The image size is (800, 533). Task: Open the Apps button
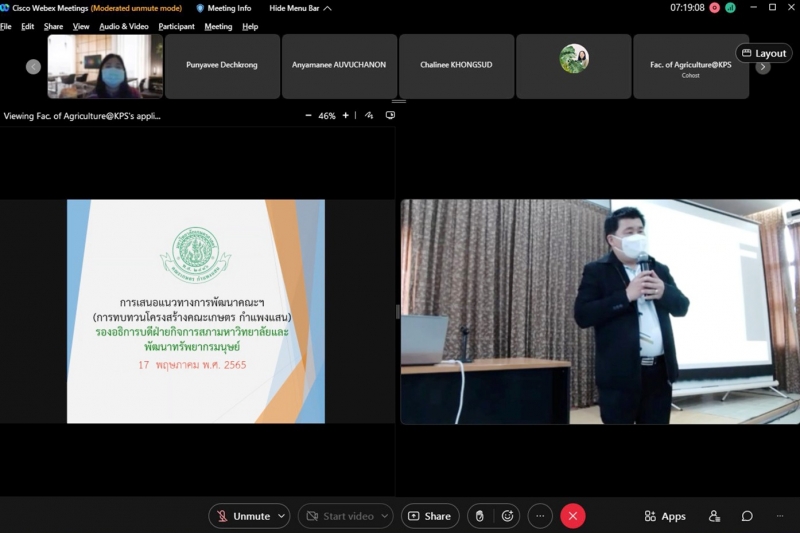pos(665,516)
